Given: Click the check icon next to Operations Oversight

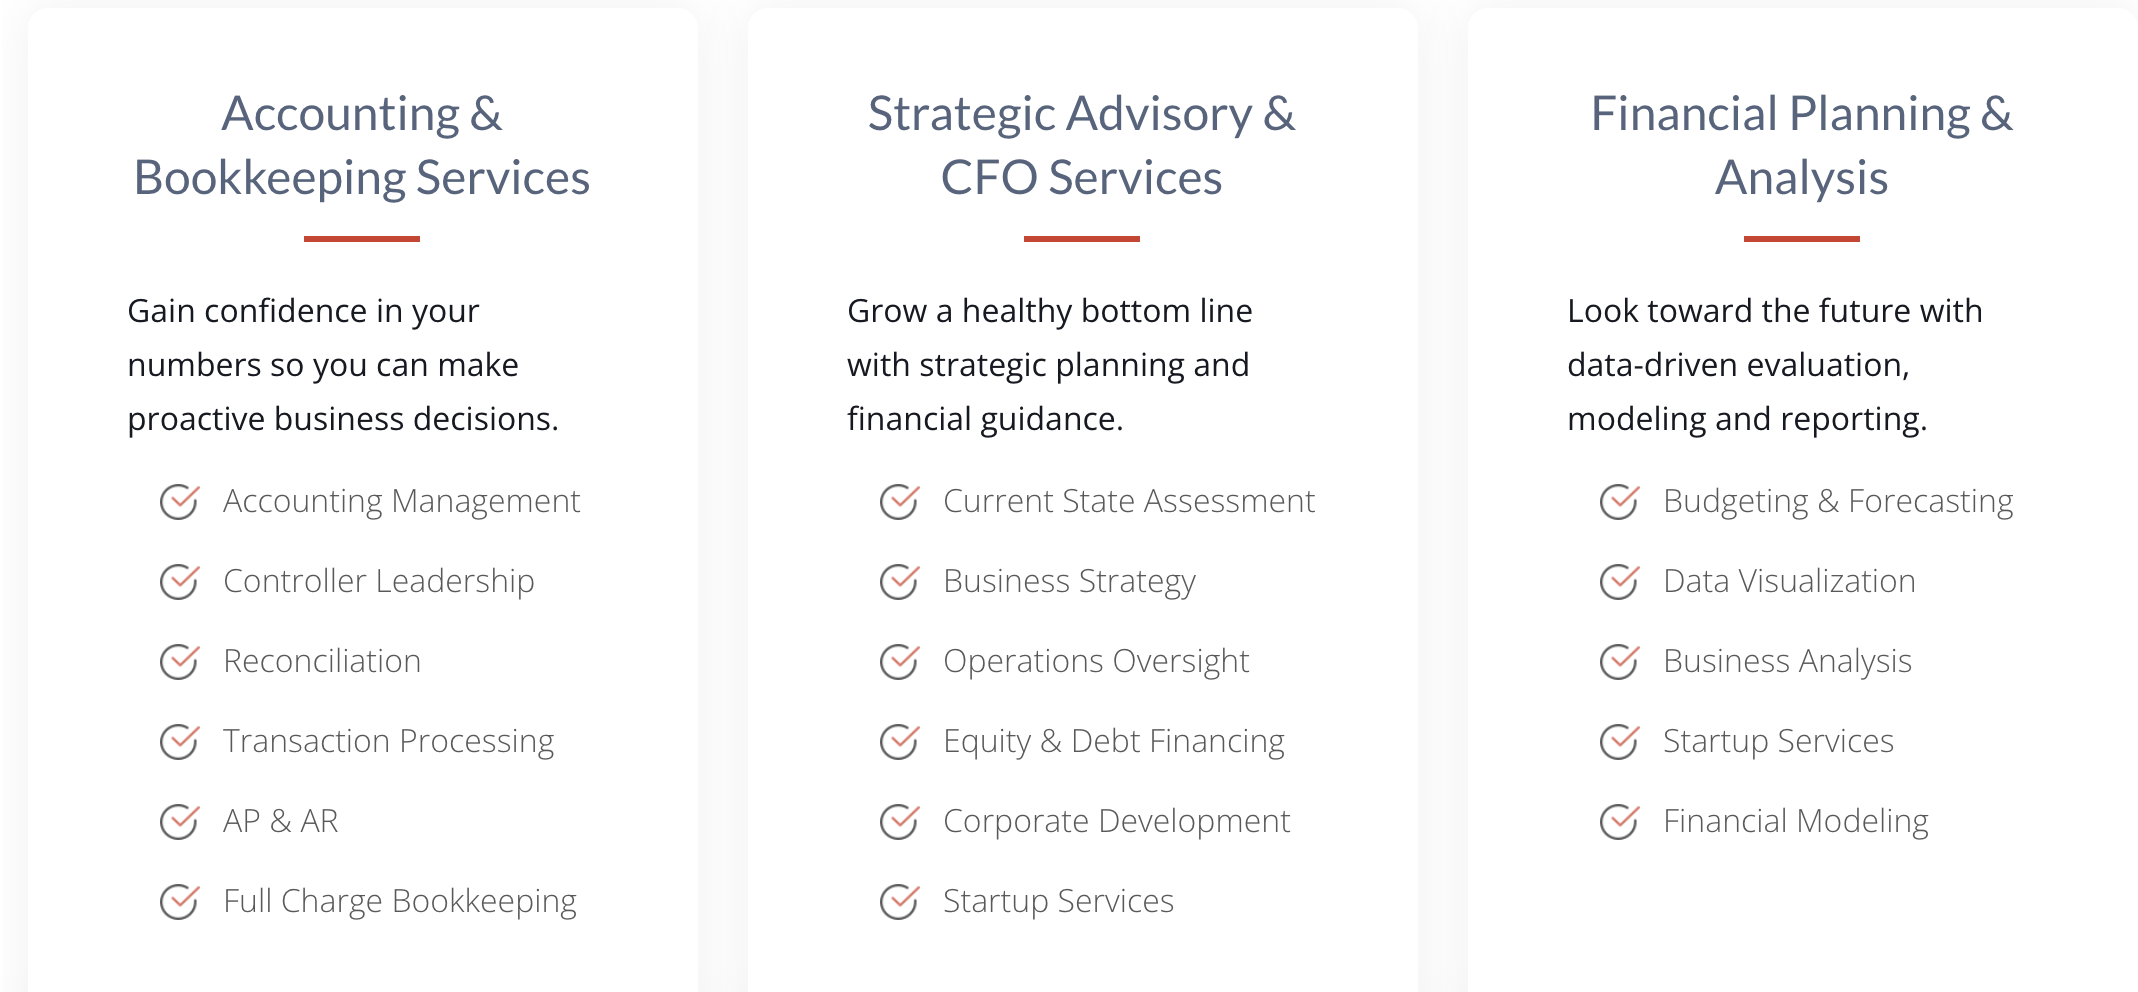Looking at the screenshot, I should click(900, 661).
